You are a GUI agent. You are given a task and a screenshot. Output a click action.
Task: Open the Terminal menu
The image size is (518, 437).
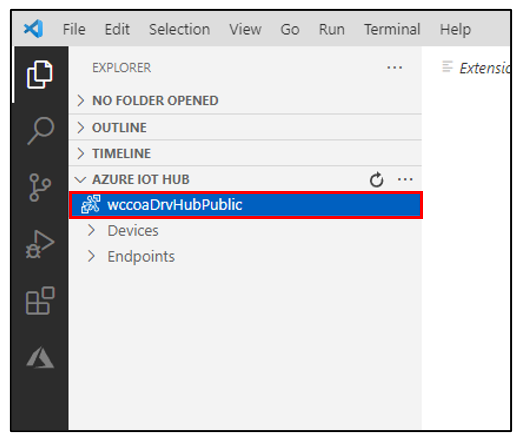tap(392, 29)
